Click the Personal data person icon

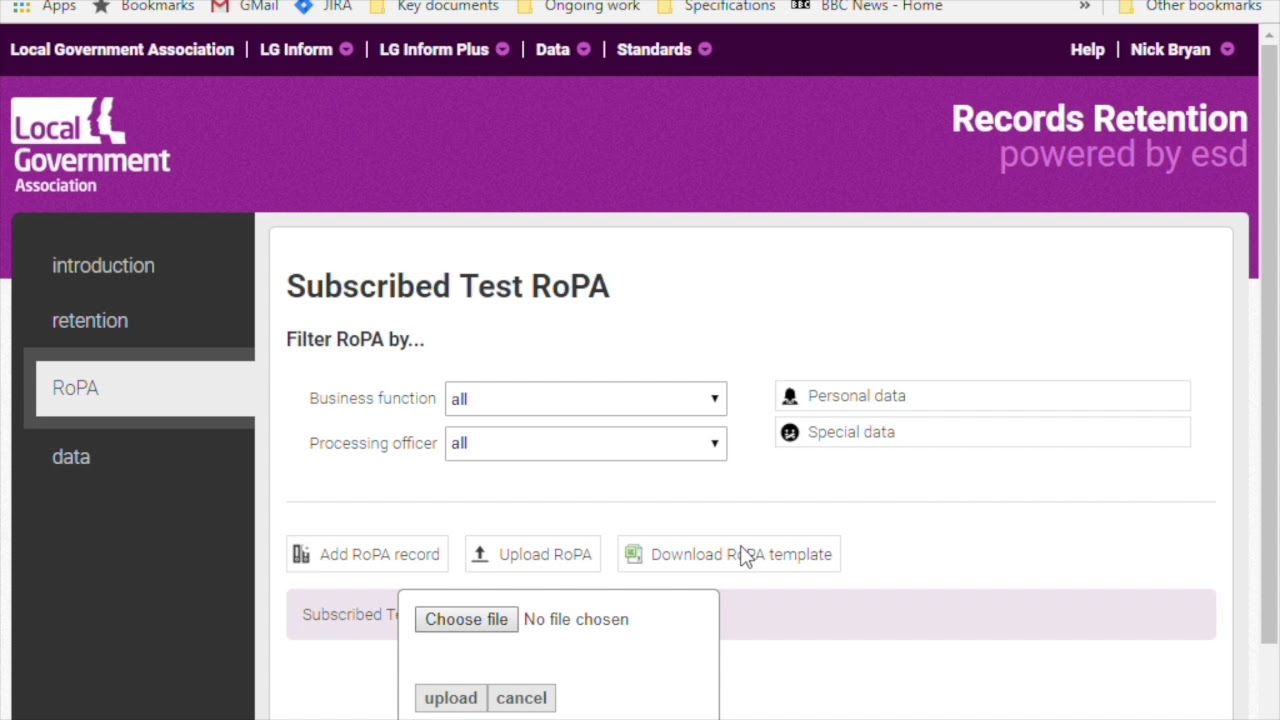(x=790, y=396)
